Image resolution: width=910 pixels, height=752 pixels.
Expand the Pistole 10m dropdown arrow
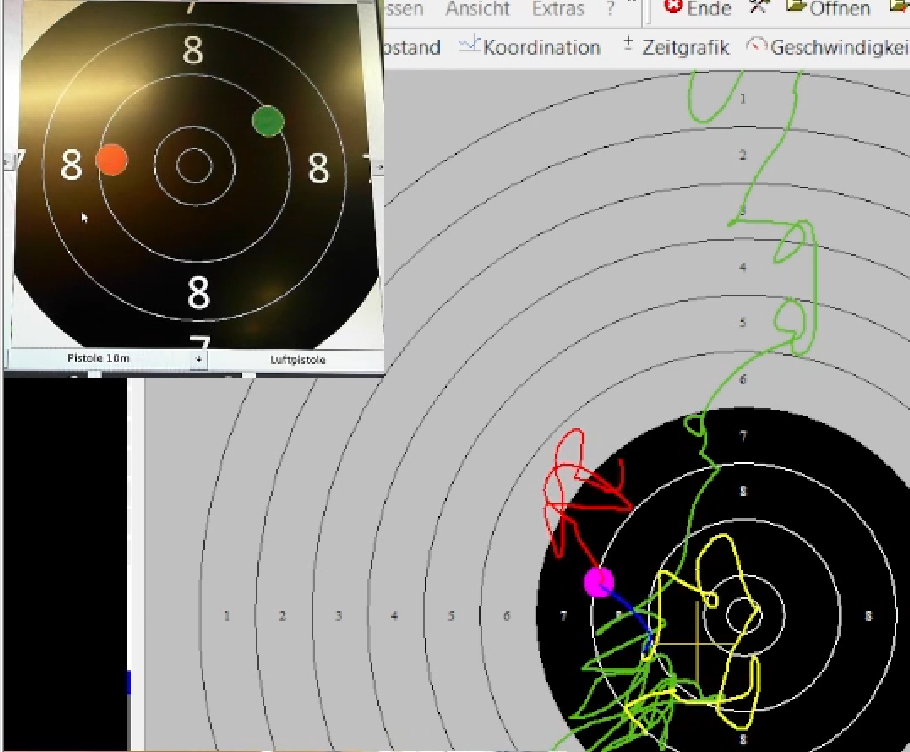pyautogui.click(x=199, y=359)
